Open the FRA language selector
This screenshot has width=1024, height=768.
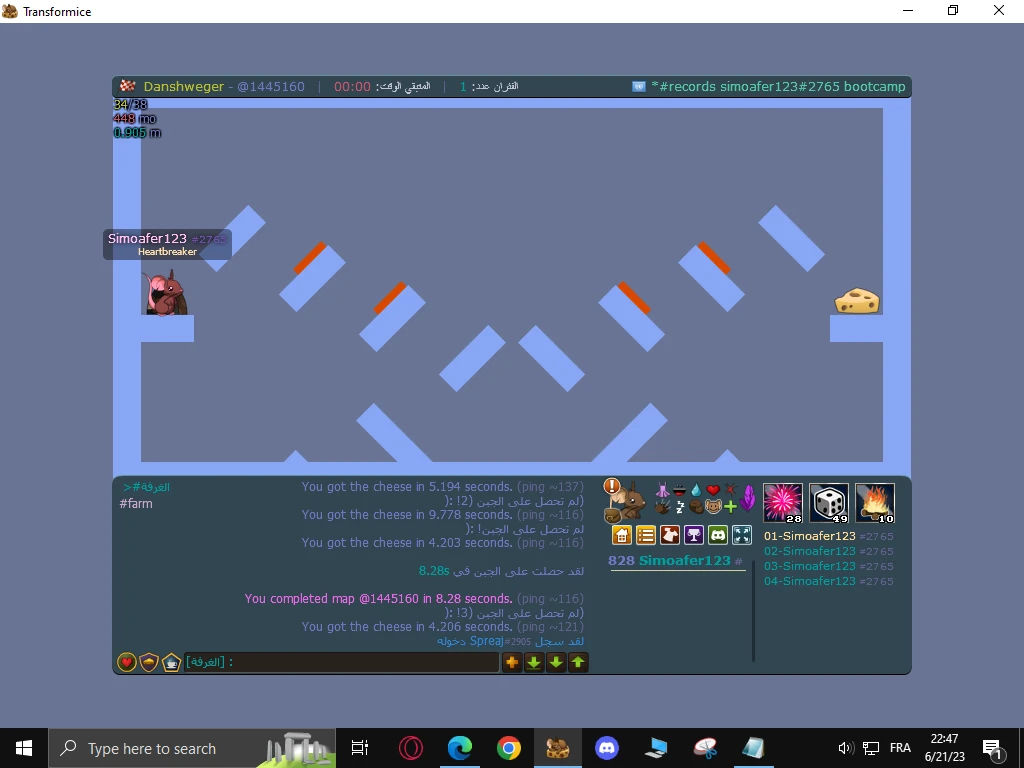click(x=900, y=748)
